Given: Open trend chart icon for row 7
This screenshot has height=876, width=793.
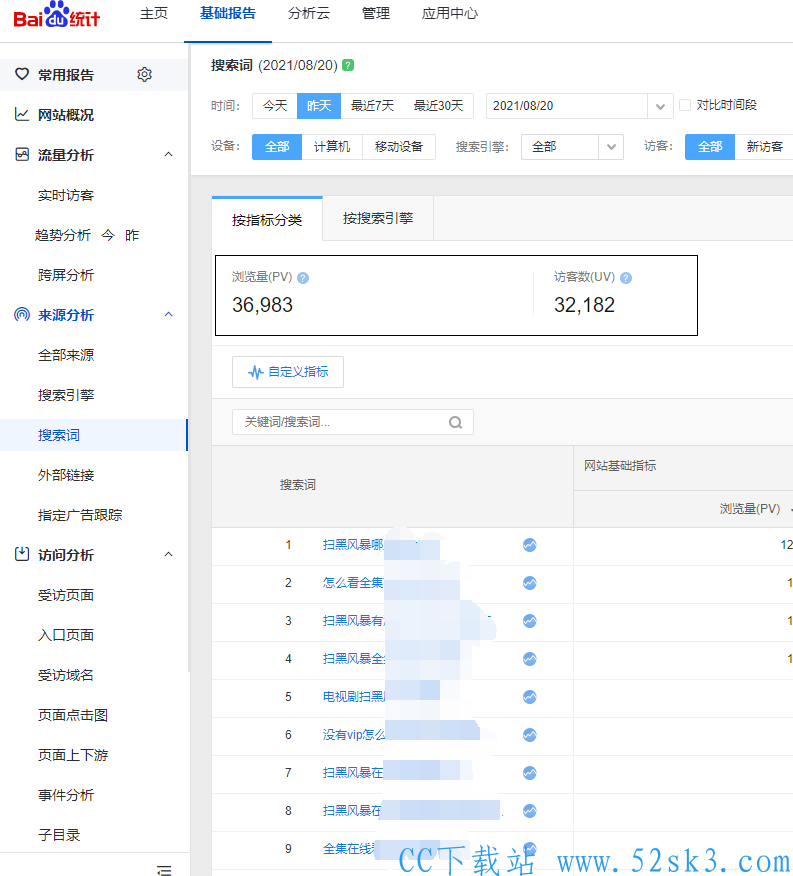Looking at the screenshot, I should point(530,773).
